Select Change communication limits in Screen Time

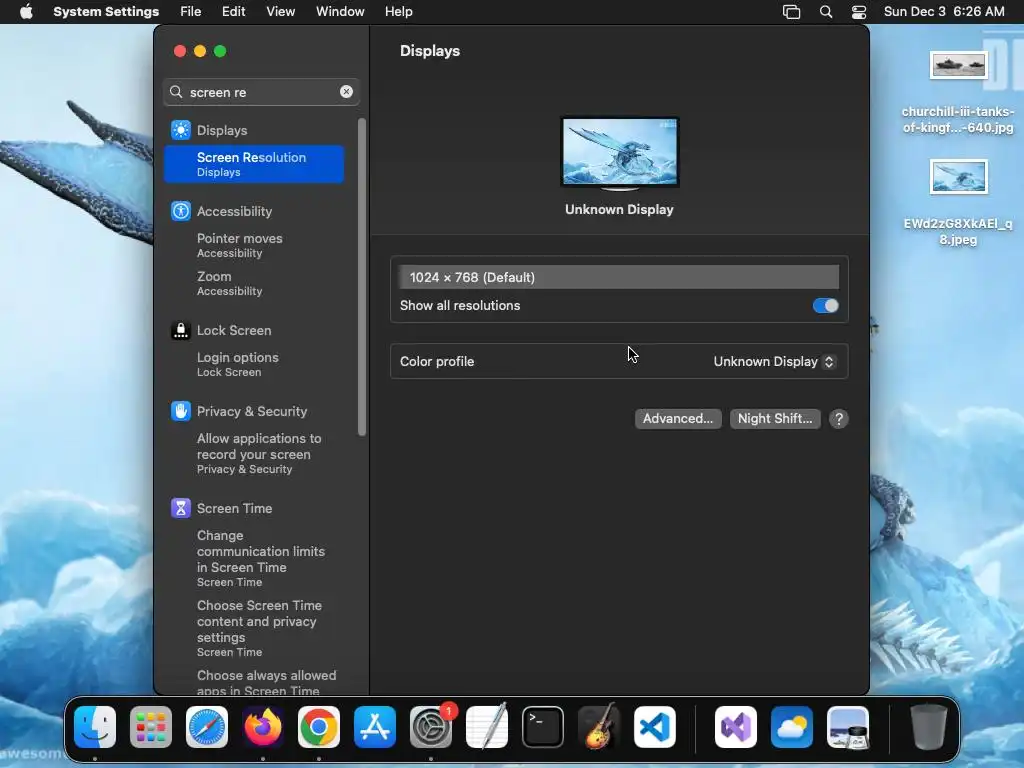[x=254, y=558]
